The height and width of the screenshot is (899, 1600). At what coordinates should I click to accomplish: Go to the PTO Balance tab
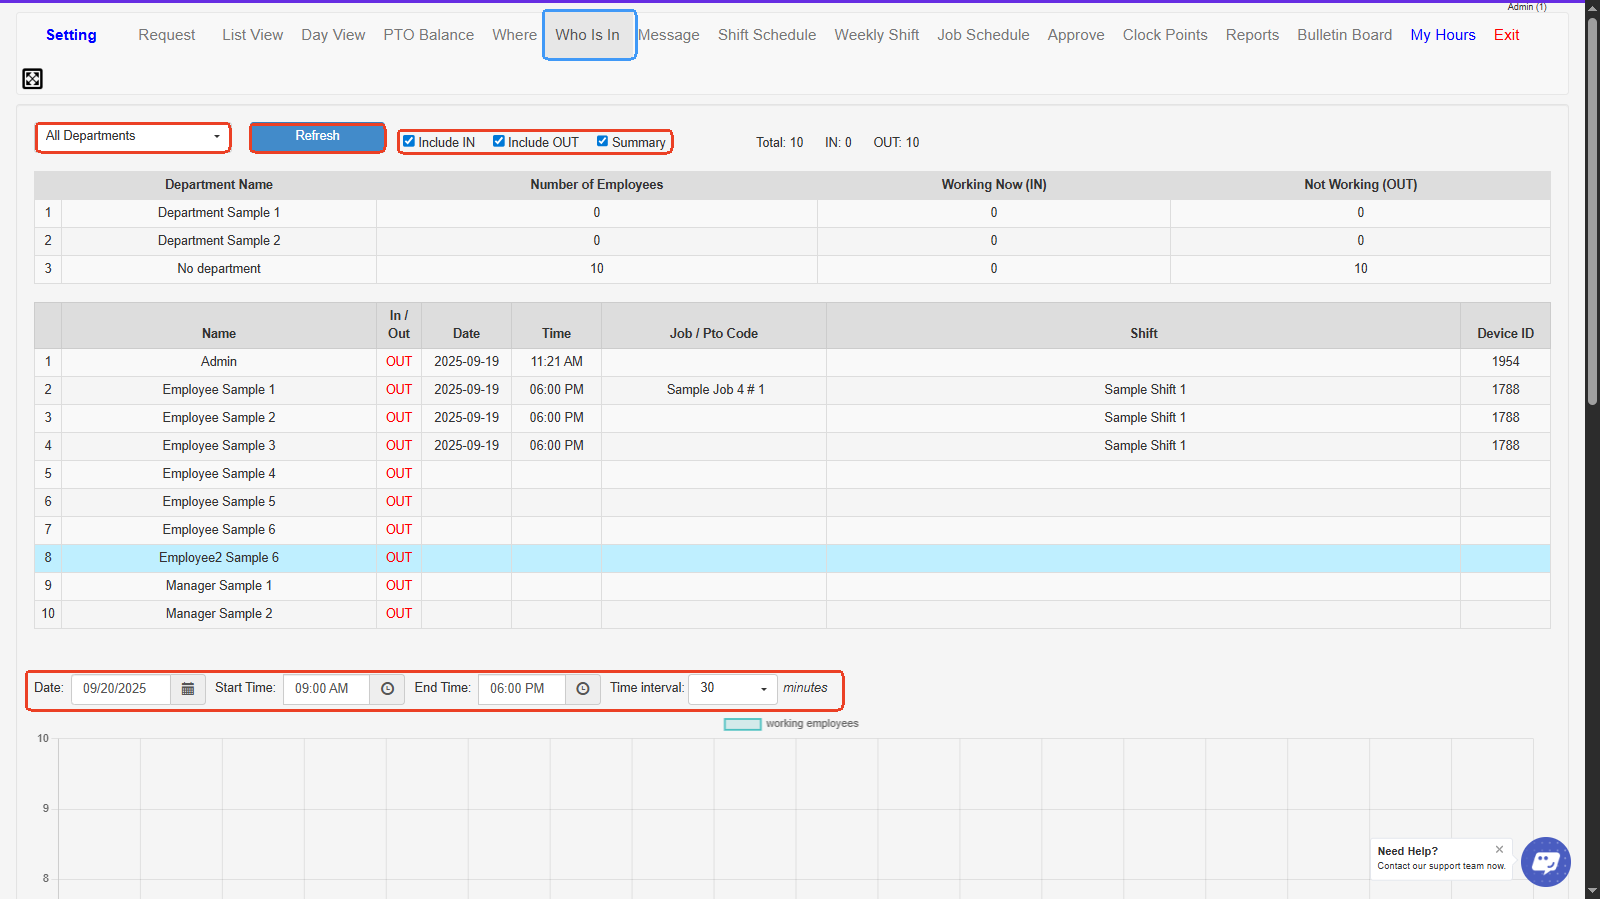point(428,35)
